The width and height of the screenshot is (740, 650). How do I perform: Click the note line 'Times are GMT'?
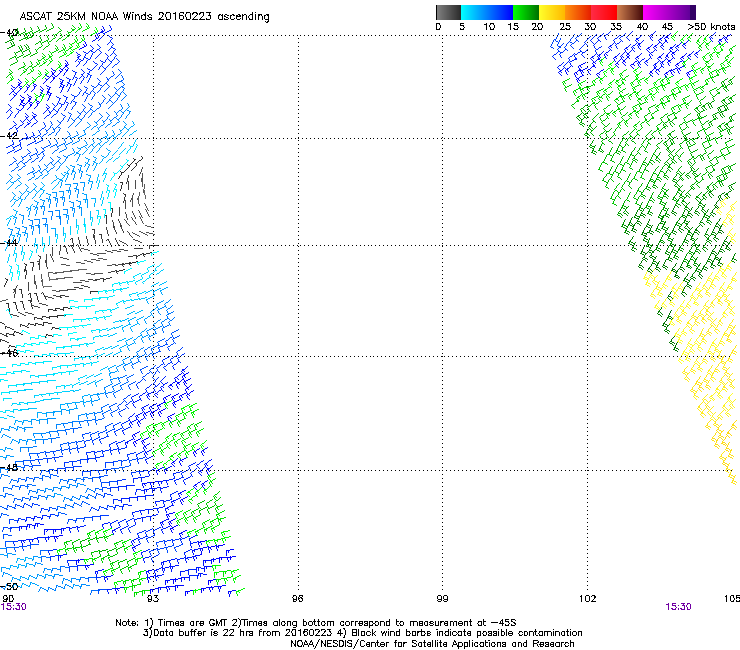pos(194,623)
